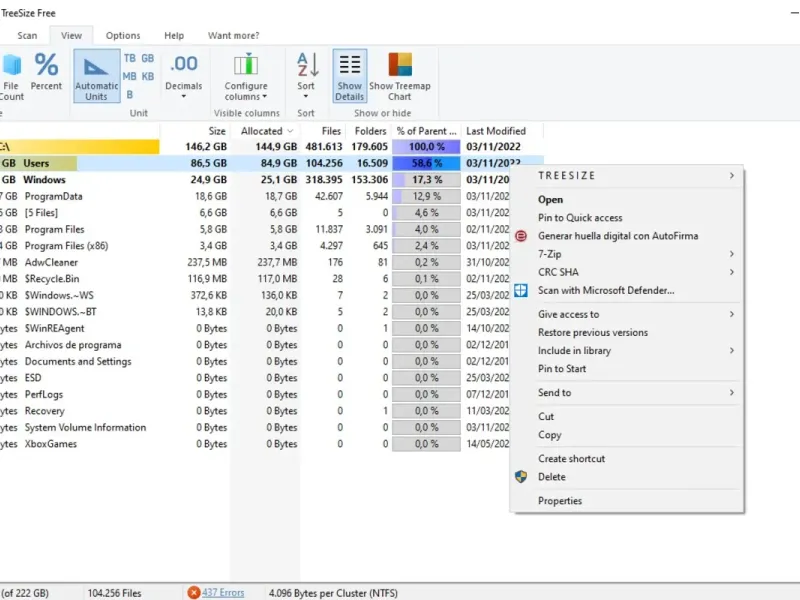Expand the 7-Zip submenu
This screenshot has width=800, height=600.
[627, 254]
